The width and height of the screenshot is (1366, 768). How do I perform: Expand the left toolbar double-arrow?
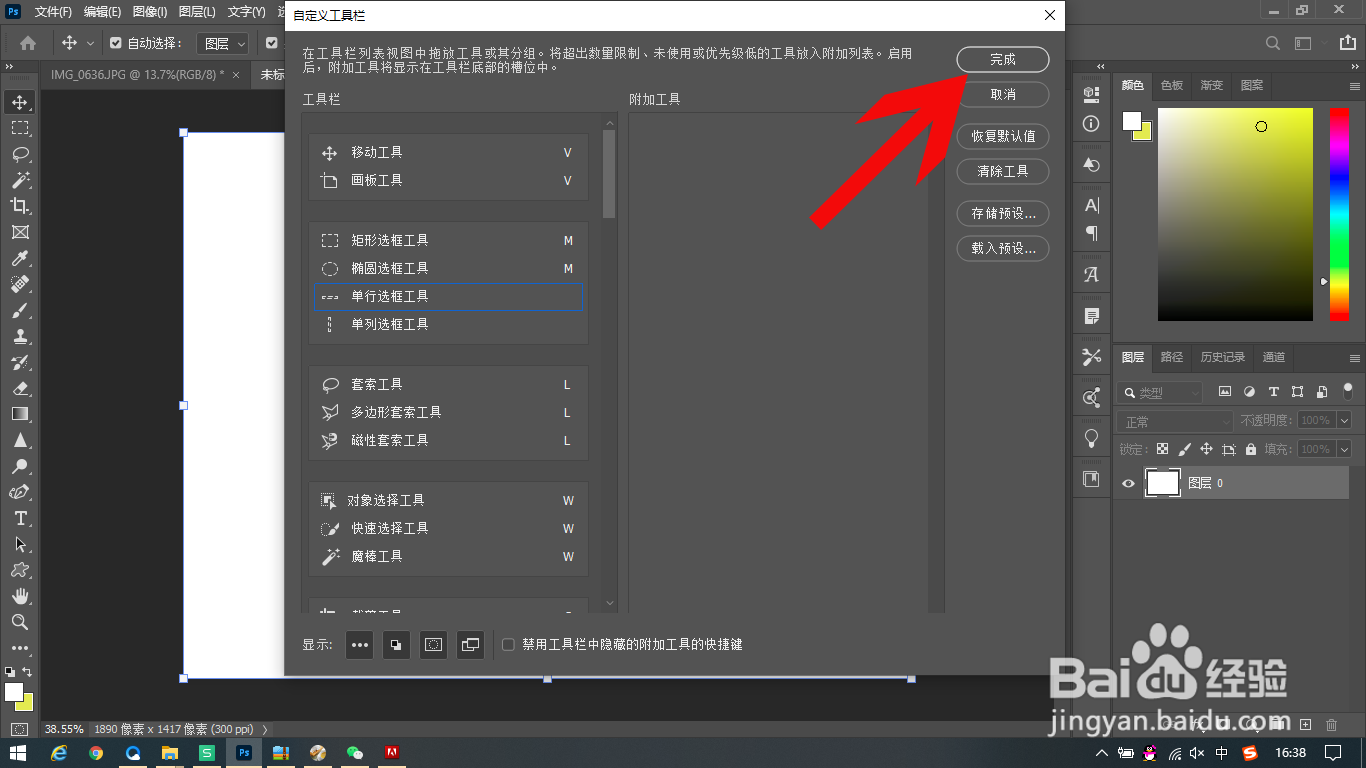tap(9, 67)
